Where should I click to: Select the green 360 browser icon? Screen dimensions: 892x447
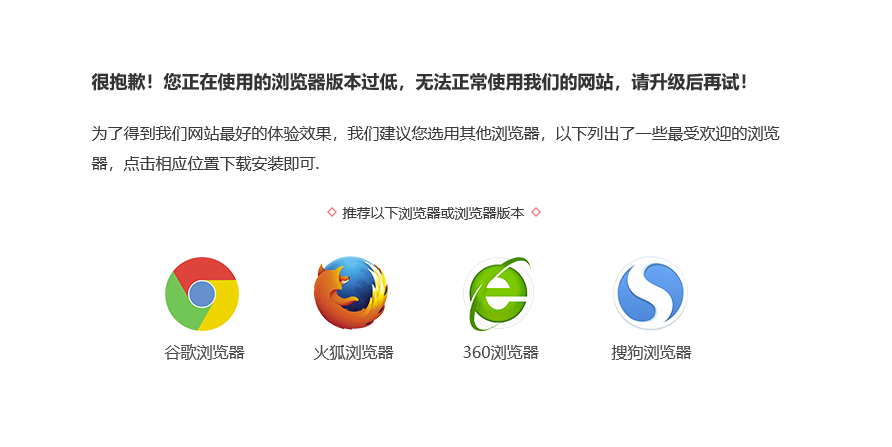[x=499, y=293]
